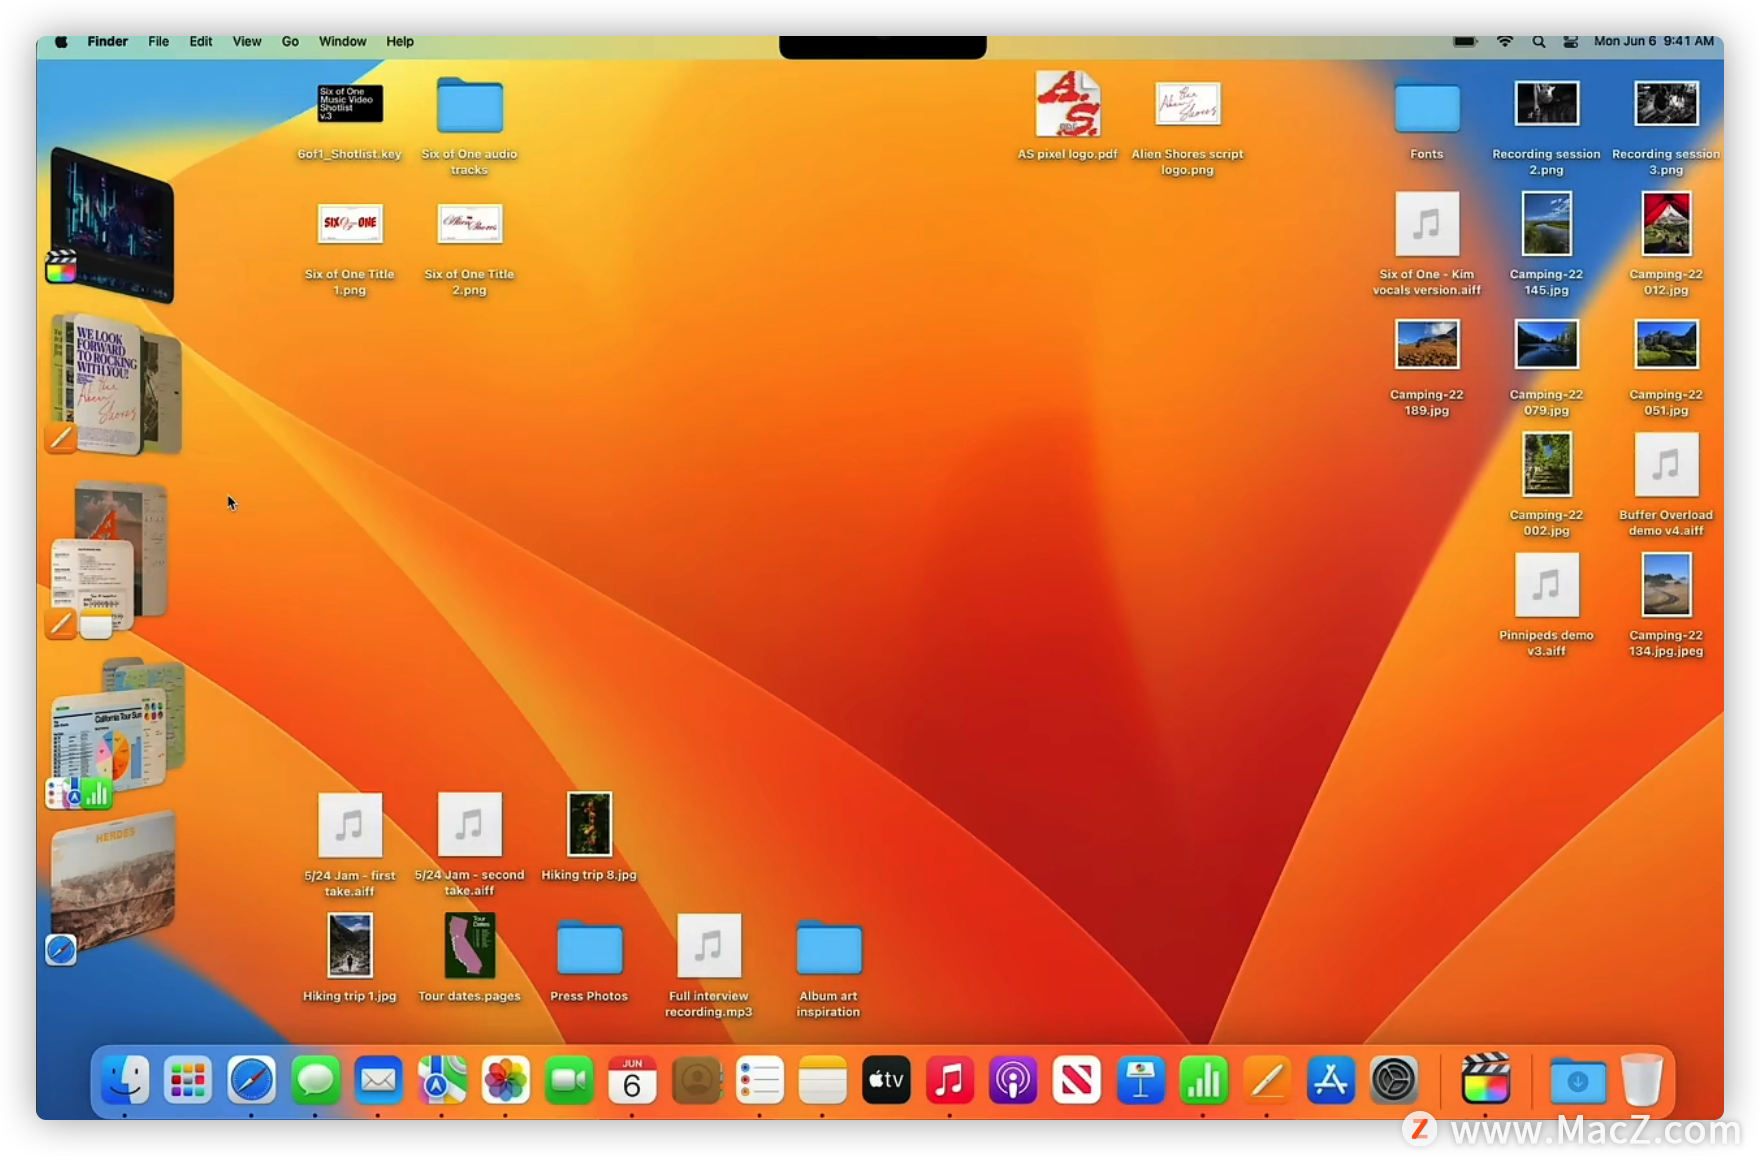Screen dimensions: 1760x1156
Task: Open Contacts app in the Dock
Action: [x=696, y=1080]
